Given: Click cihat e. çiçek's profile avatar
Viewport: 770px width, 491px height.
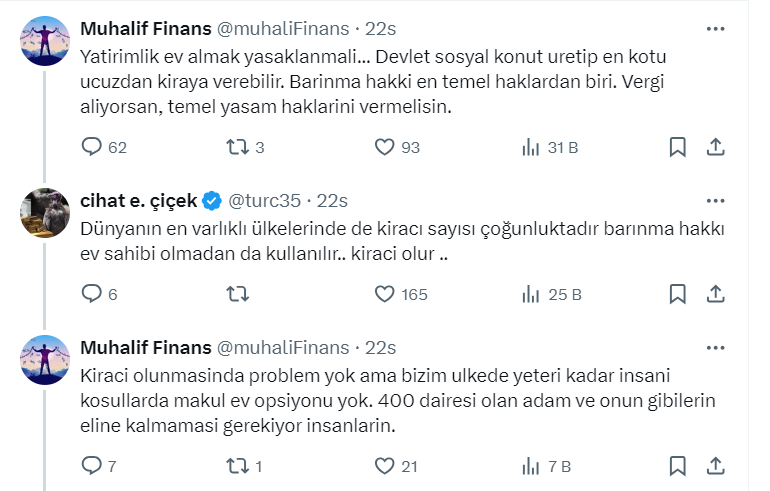Looking at the screenshot, I should 44,211.
